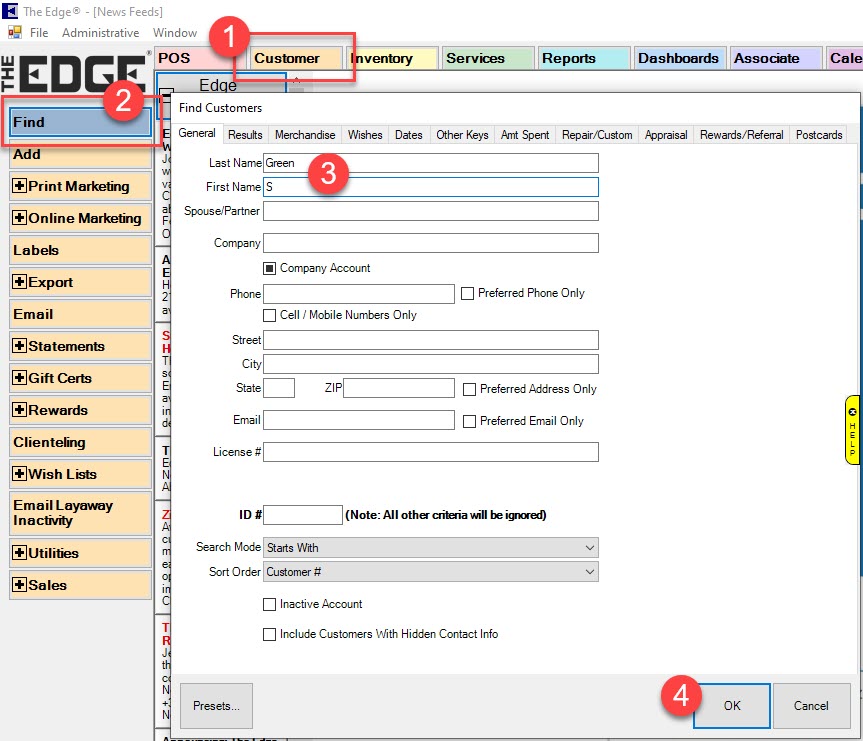Expand the Print Marketing plus icon

click(x=19, y=186)
